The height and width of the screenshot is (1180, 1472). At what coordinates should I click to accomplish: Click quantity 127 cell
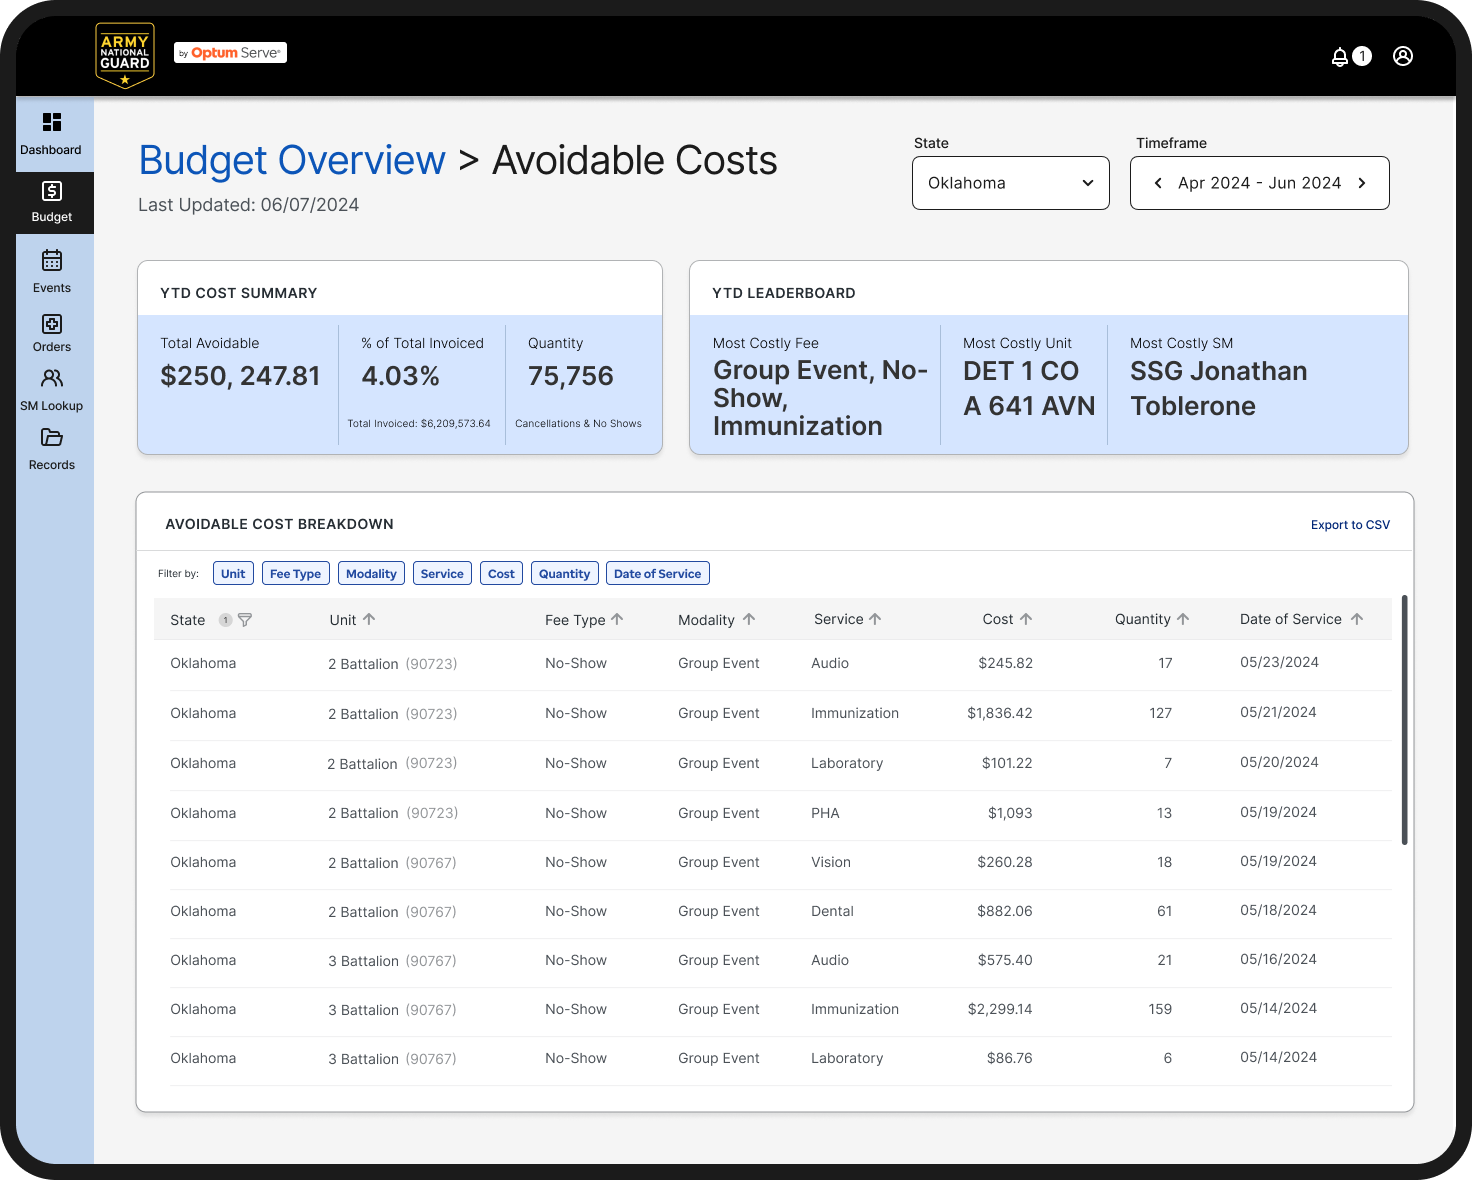pyautogui.click(x=1161, y=713)
